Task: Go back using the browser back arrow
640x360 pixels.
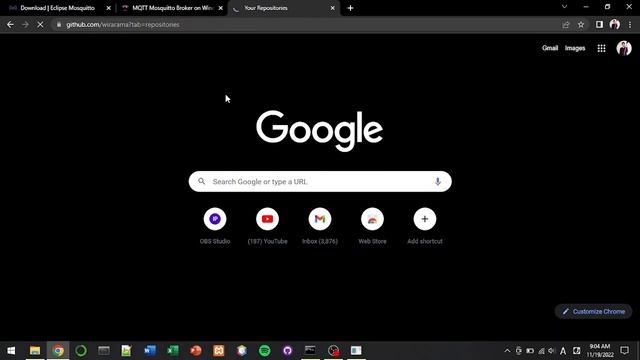Action: click(10, 25)
